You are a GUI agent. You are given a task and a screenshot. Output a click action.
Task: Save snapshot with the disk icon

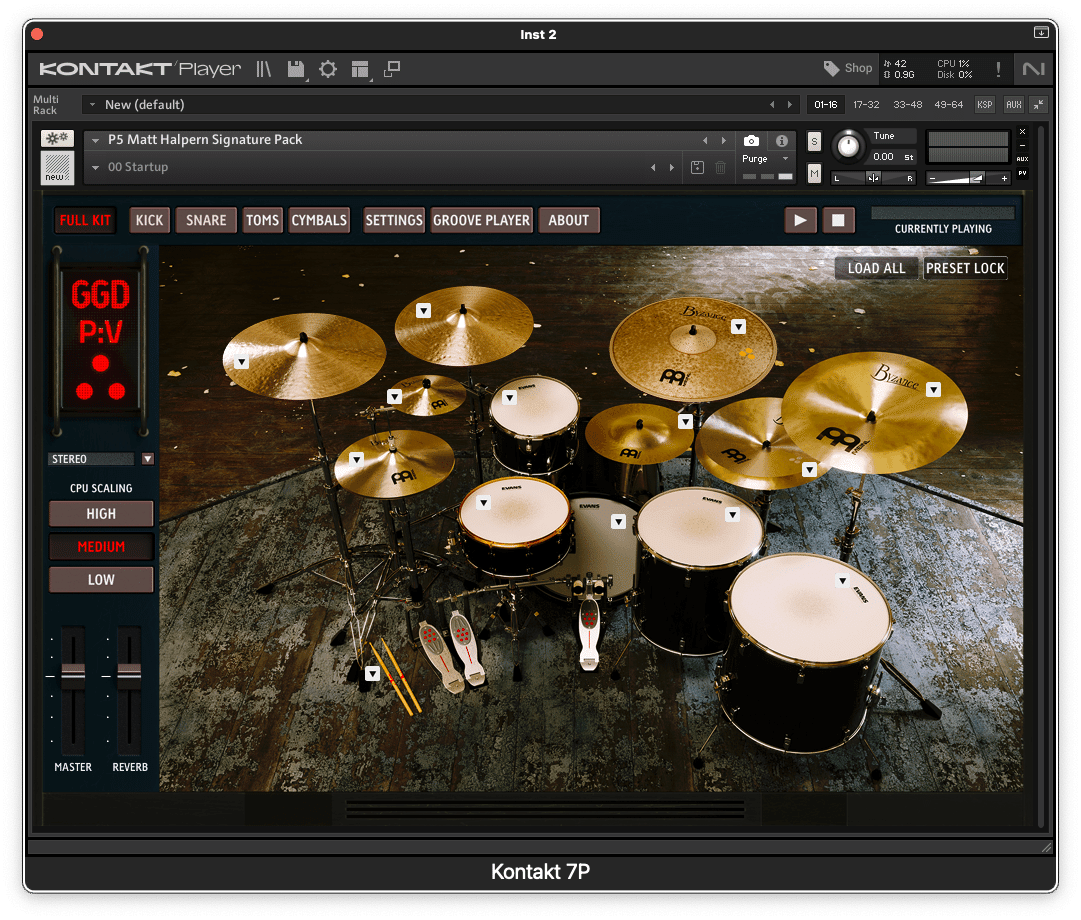[698, 168]
